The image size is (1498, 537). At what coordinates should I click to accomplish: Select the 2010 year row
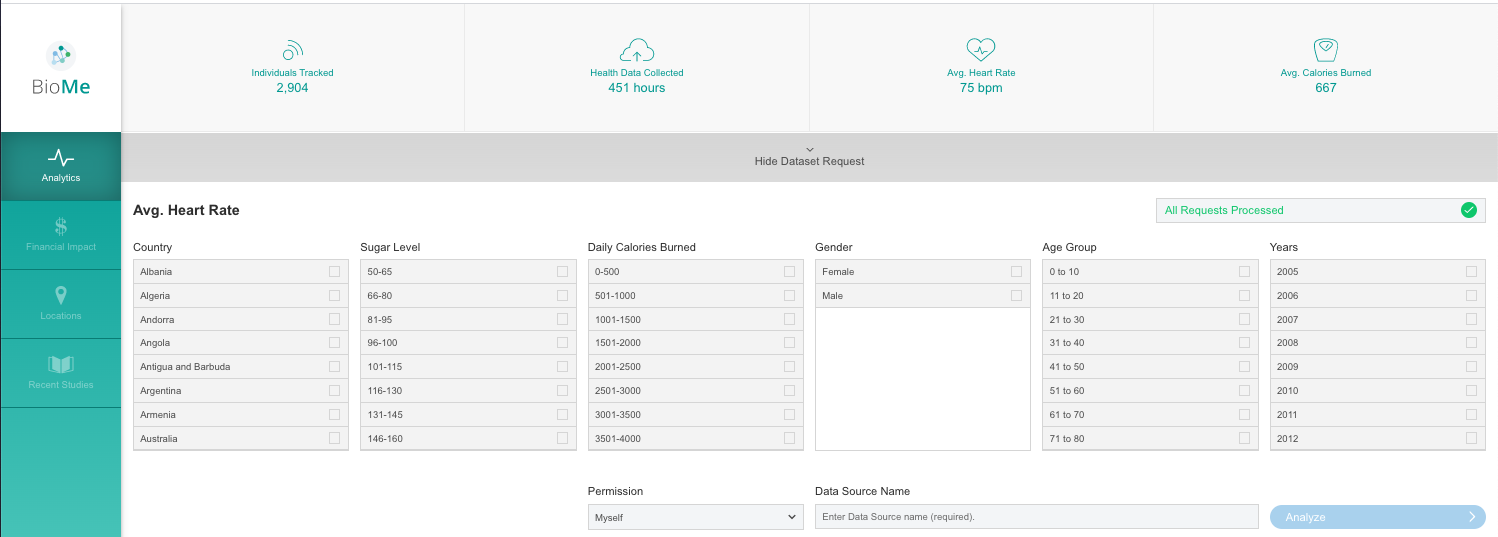coord(1378,390)
